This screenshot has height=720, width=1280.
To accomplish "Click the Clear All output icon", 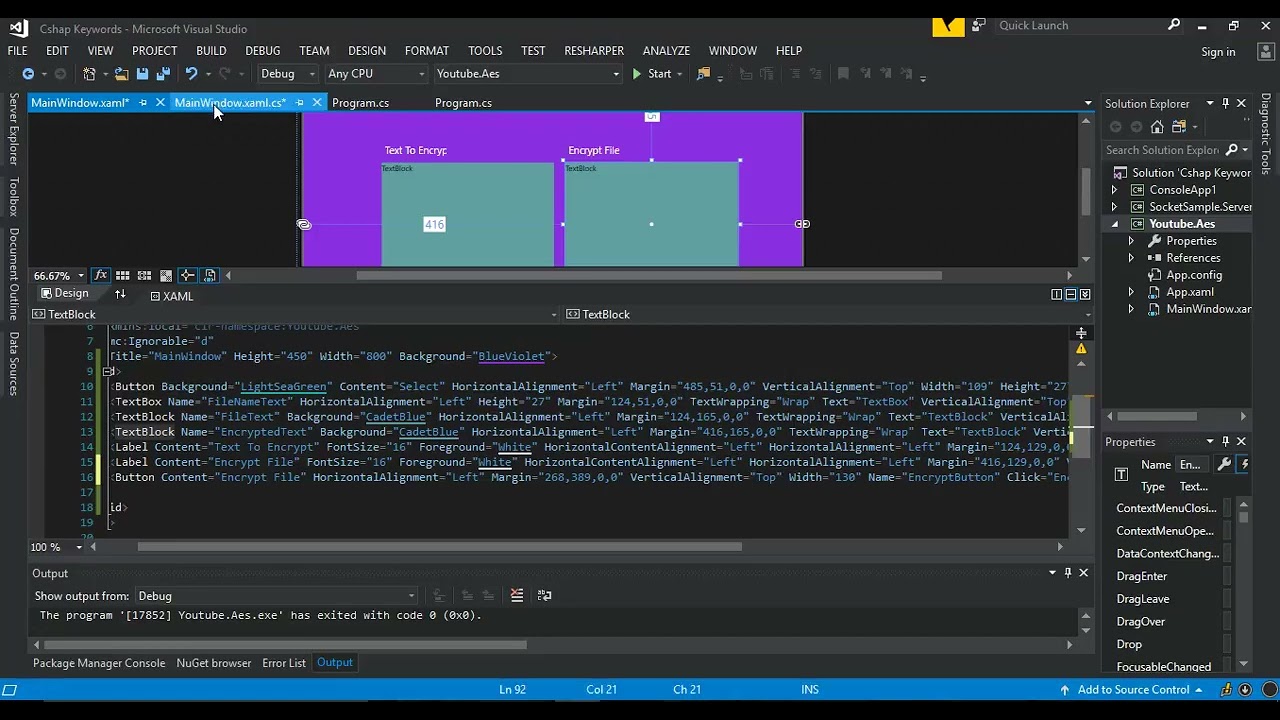I will click(x=517, y=596).
